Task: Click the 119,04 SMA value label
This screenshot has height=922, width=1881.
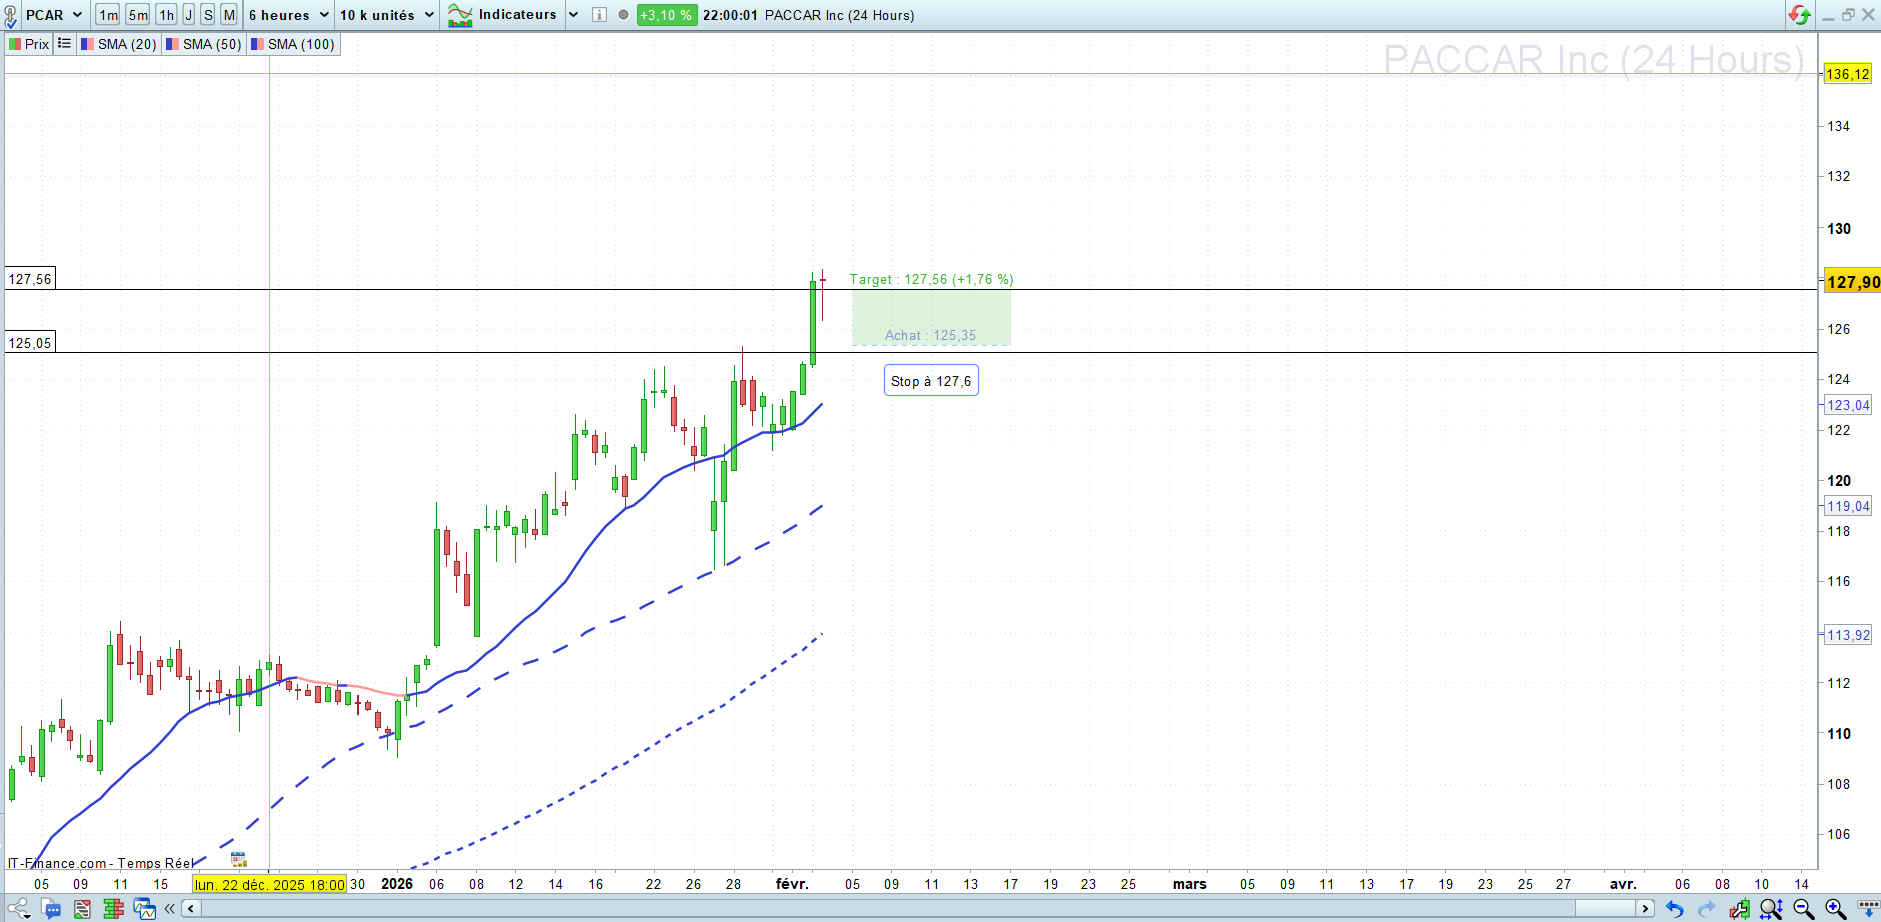Action: coord(1847,506)
